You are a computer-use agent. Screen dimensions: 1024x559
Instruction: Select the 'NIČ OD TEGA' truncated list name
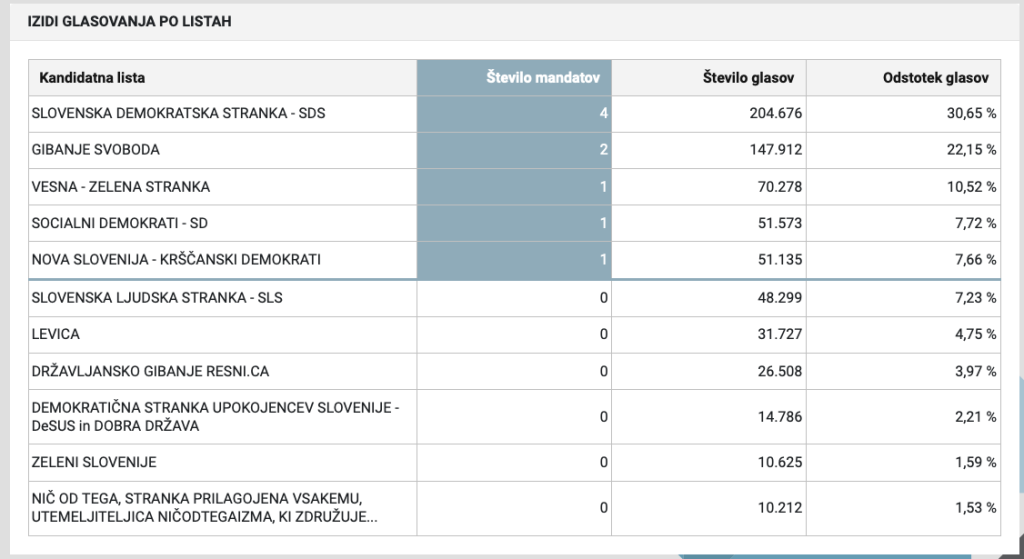coord(204,508)
